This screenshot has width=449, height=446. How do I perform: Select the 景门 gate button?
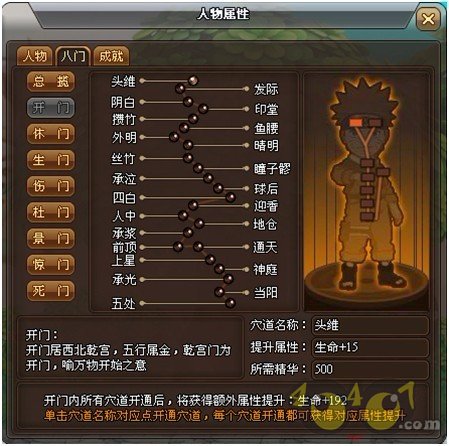point(51,238)
